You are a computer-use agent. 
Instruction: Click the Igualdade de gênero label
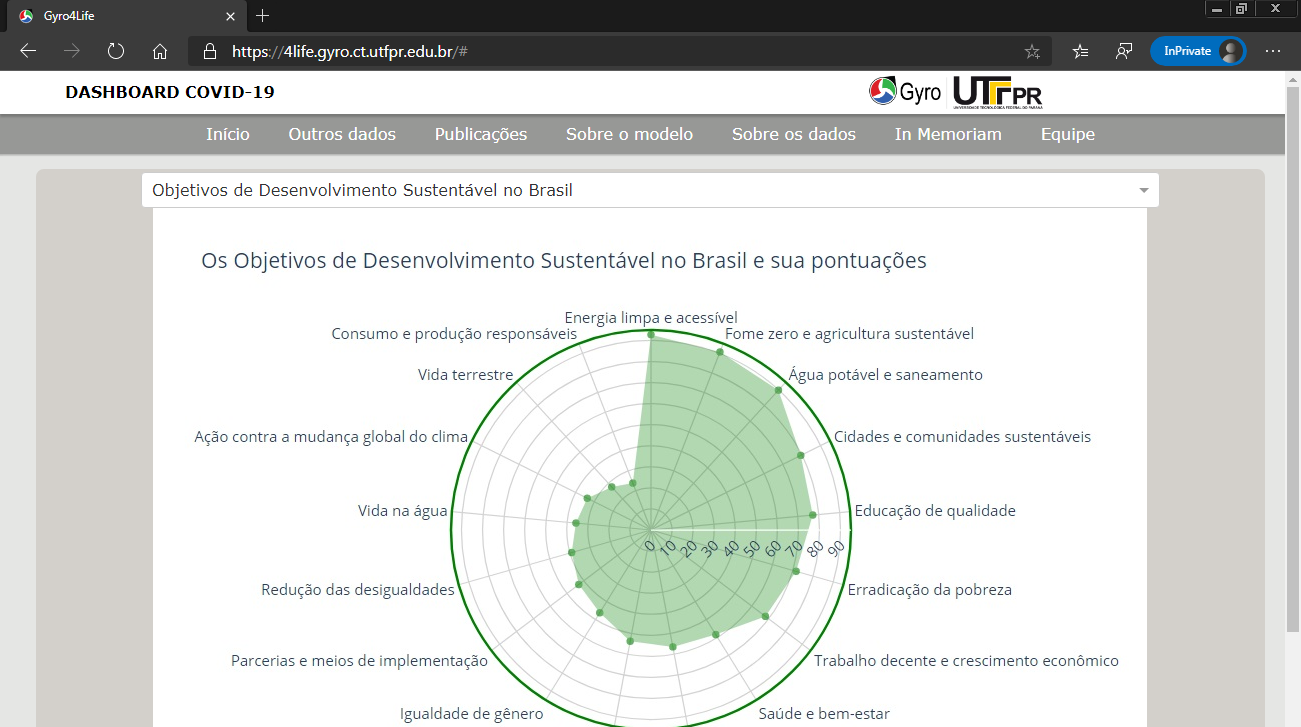coord(472,714)
